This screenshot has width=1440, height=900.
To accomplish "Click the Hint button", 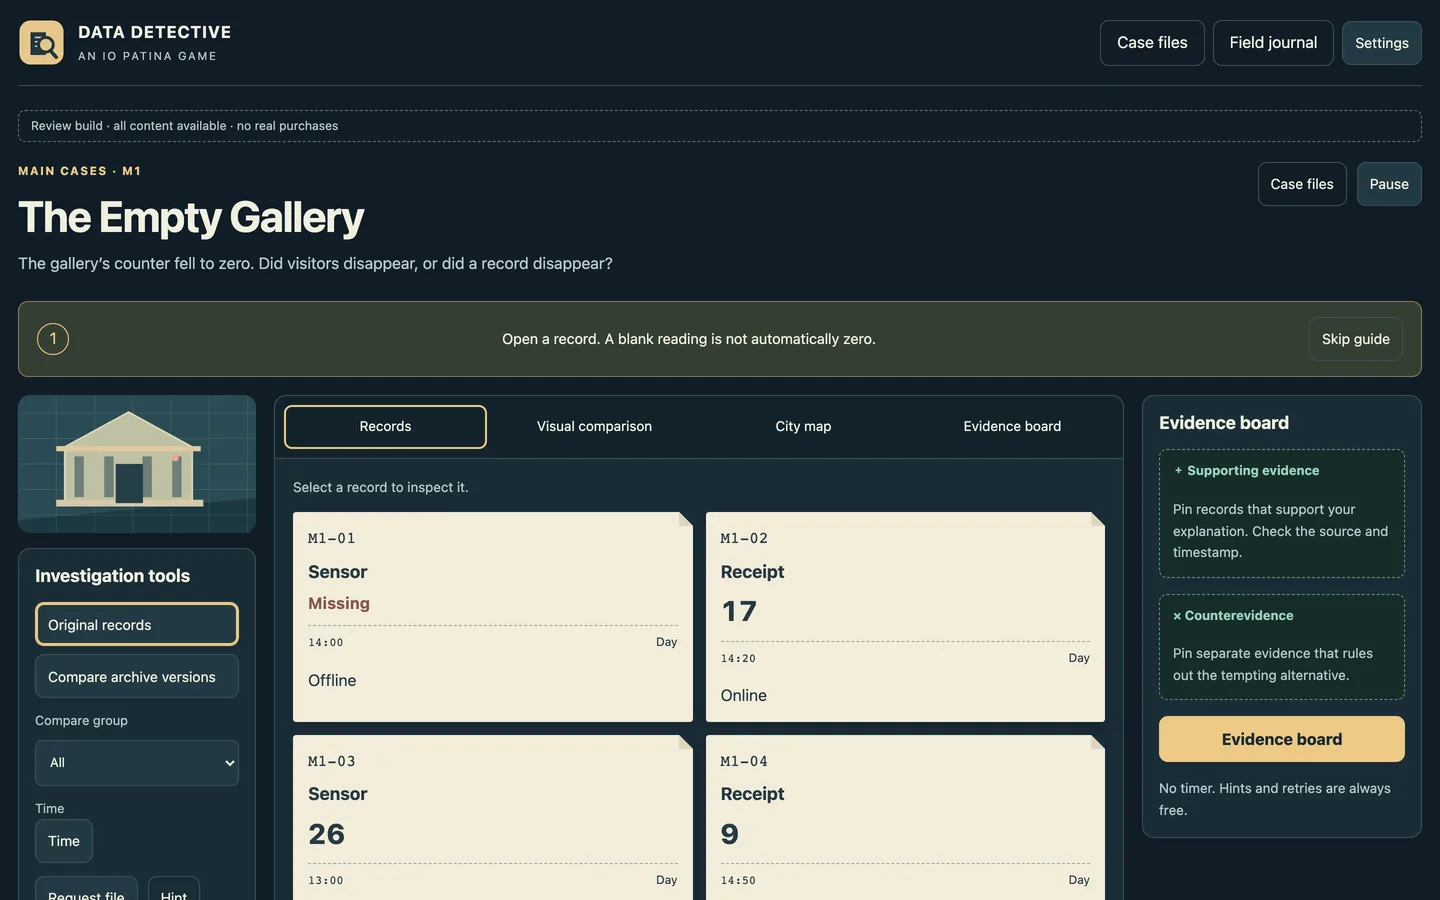I will tap(174, 890).
